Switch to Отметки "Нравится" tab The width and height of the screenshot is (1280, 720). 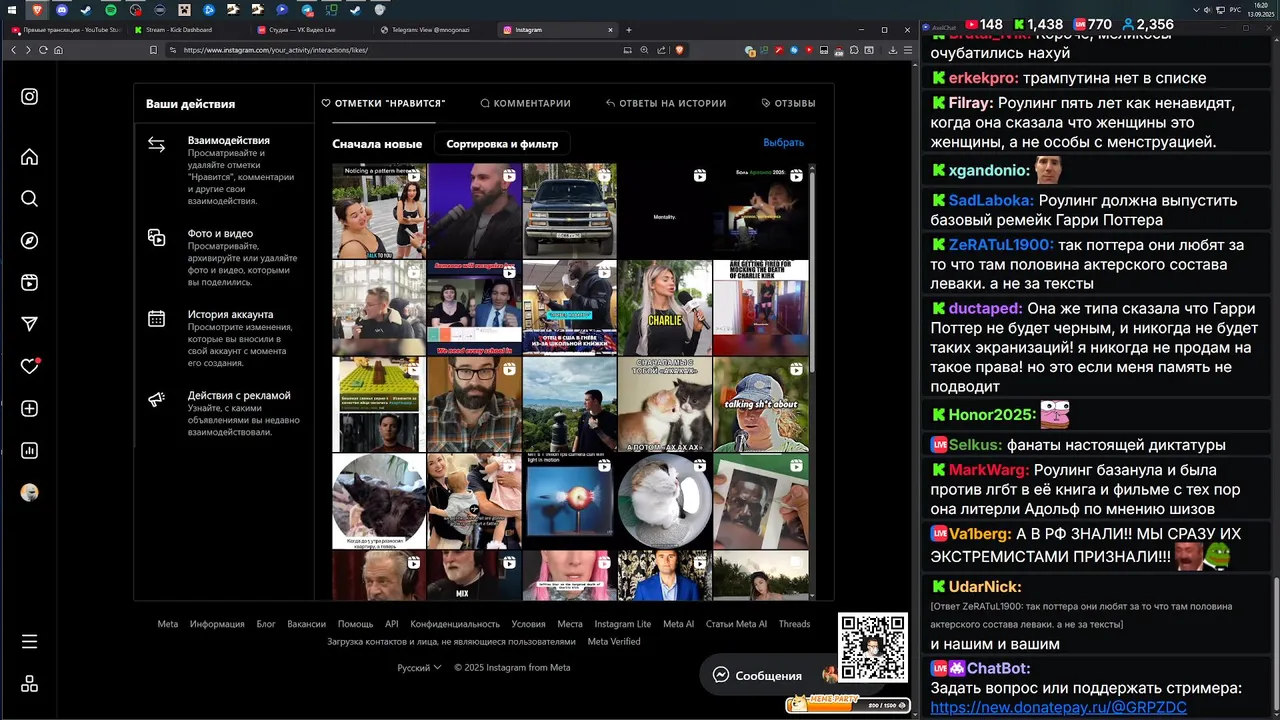[x=383, y=103]
